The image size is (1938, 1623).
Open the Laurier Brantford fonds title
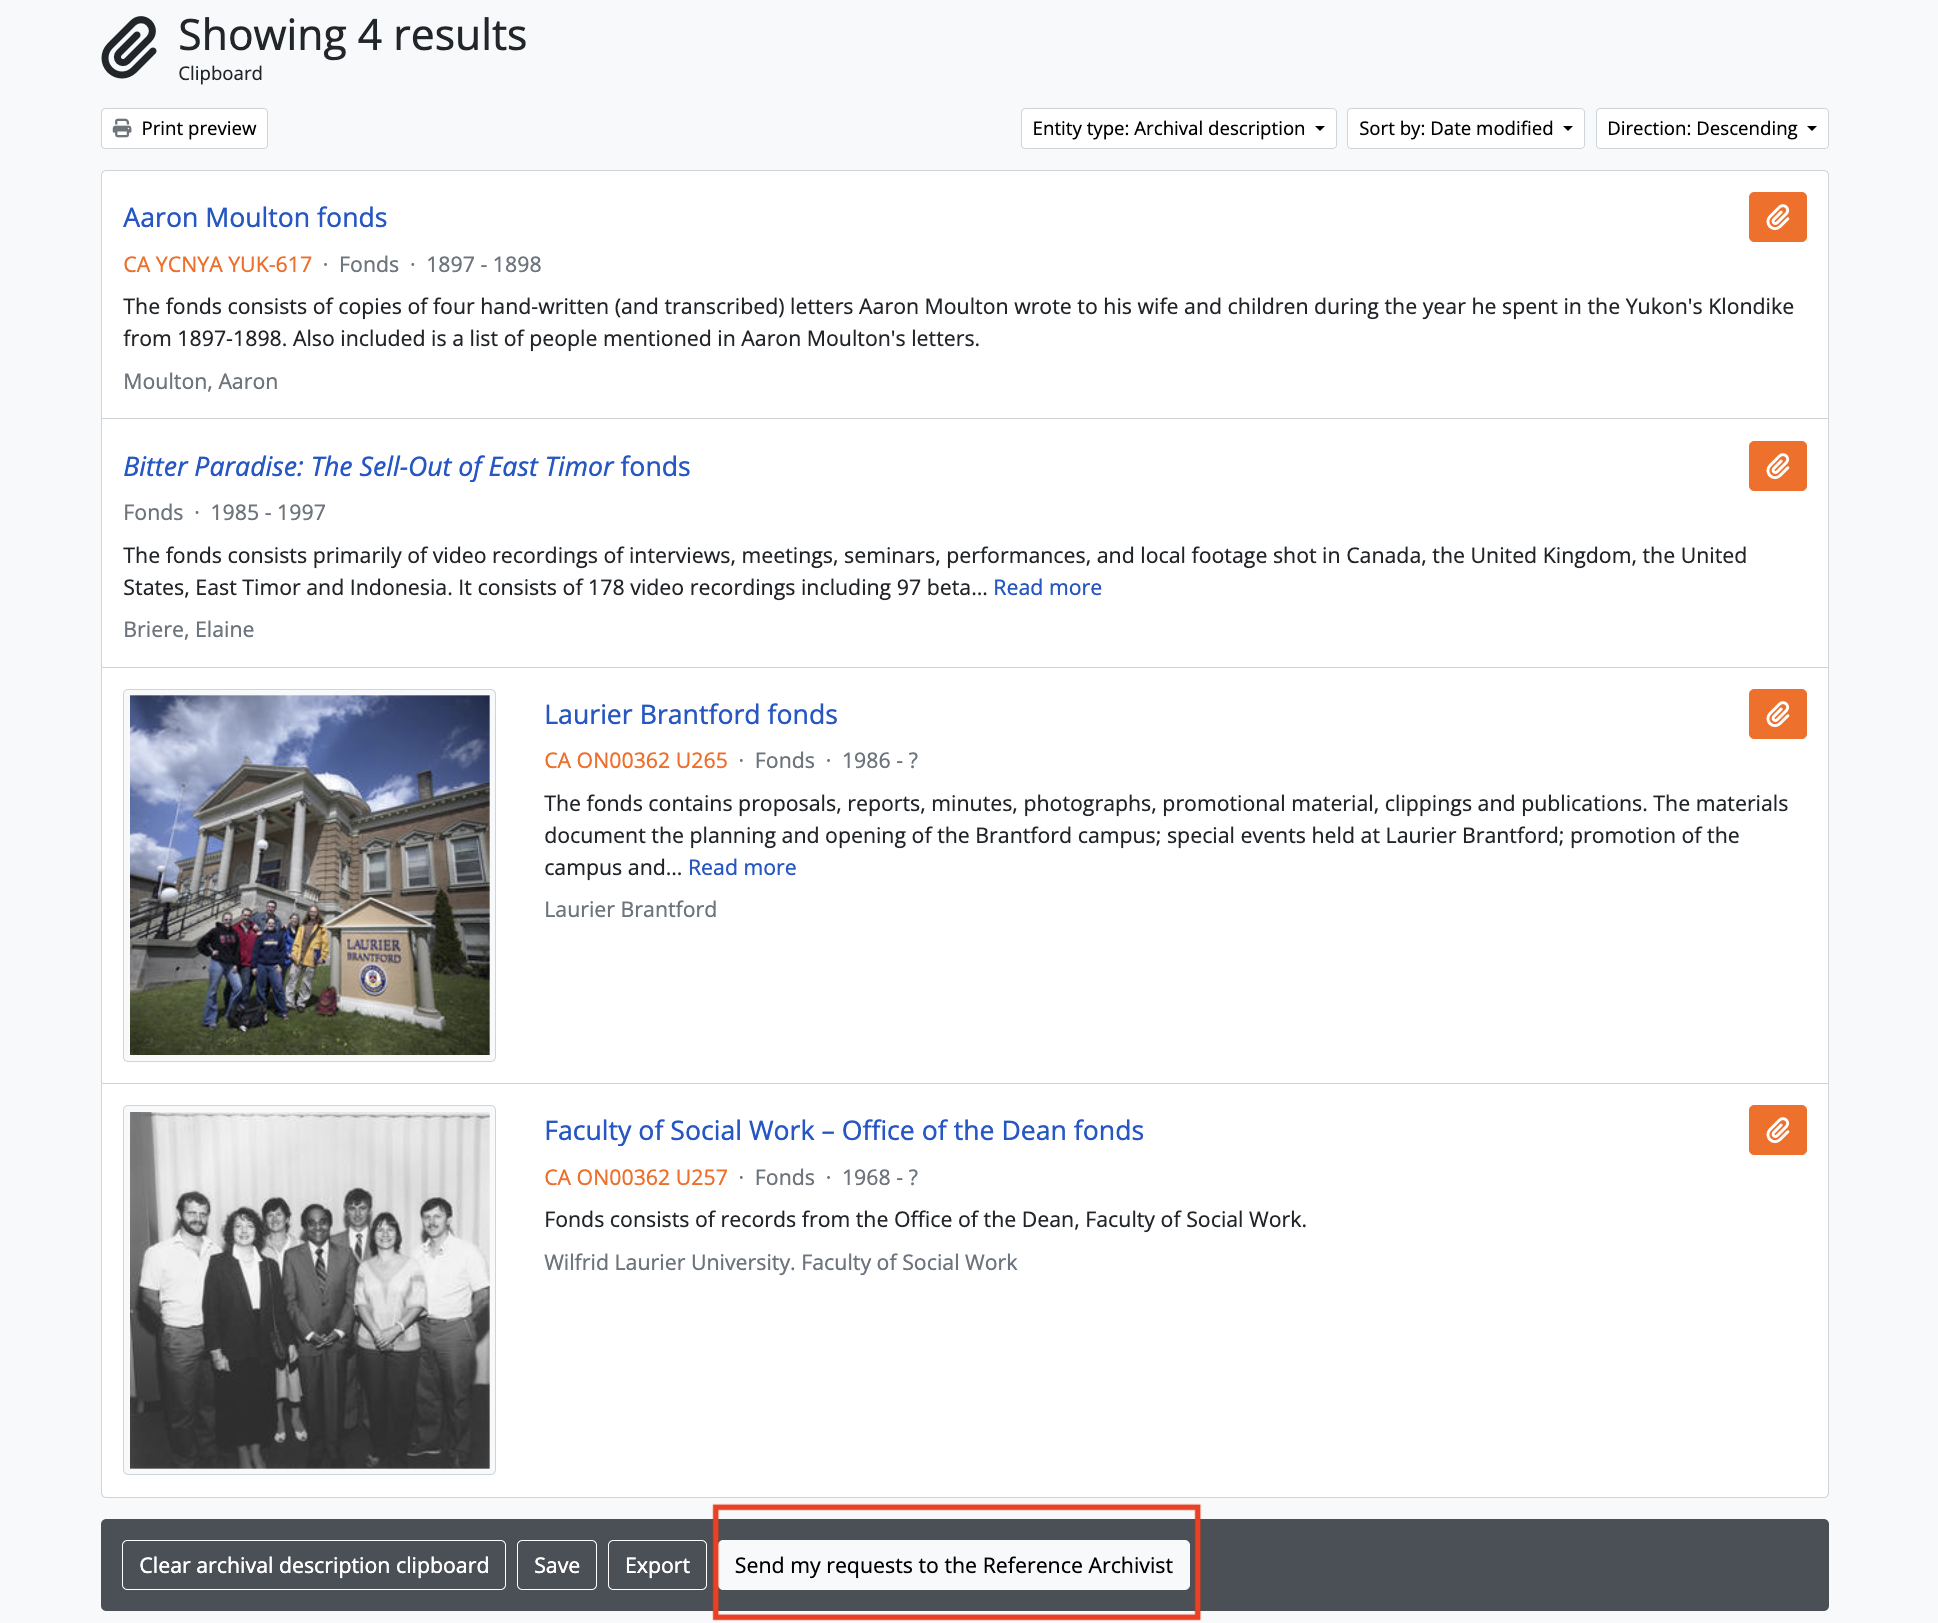(x=690, y=714)
